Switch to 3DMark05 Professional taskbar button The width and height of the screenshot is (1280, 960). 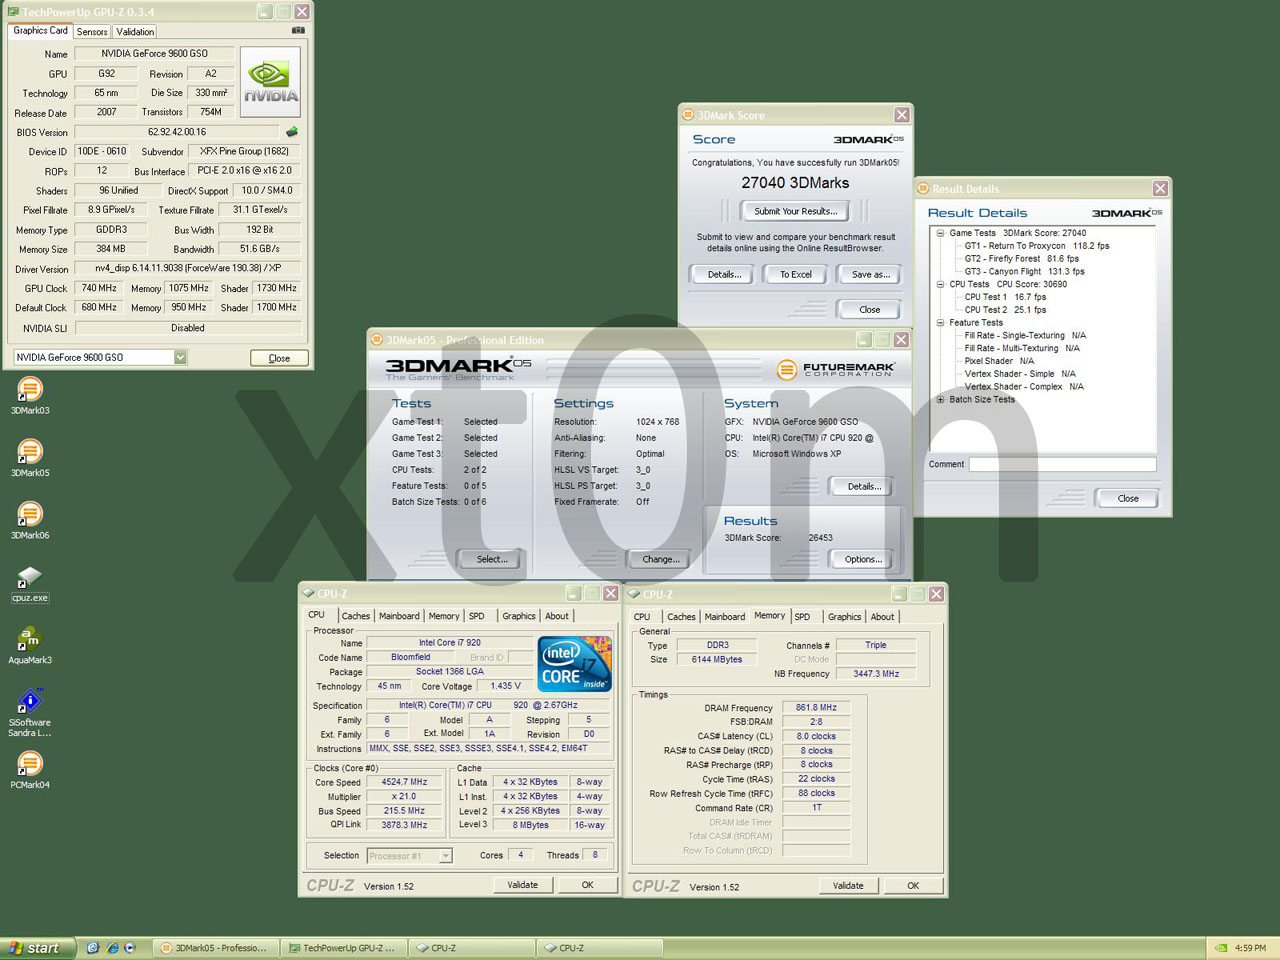click(x=215, y=948)
